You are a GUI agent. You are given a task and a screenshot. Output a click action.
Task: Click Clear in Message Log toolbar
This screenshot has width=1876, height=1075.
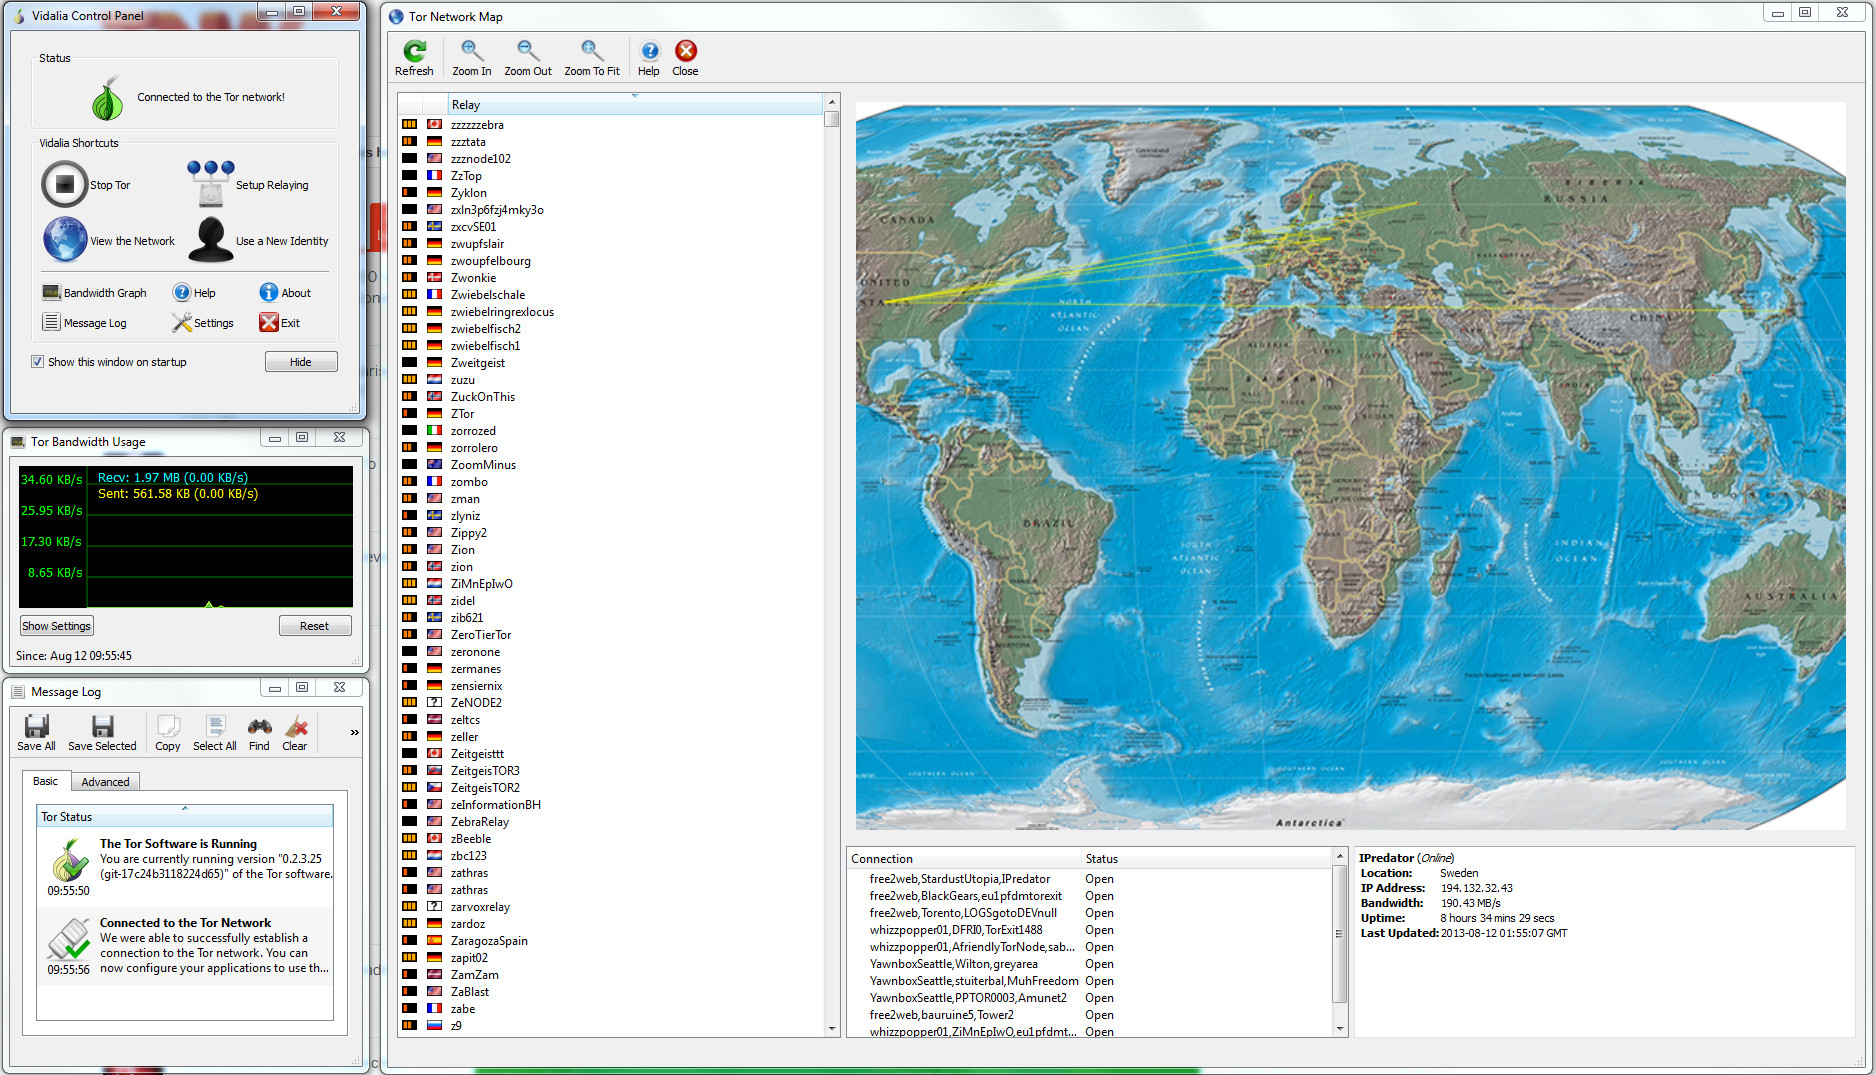295,733
